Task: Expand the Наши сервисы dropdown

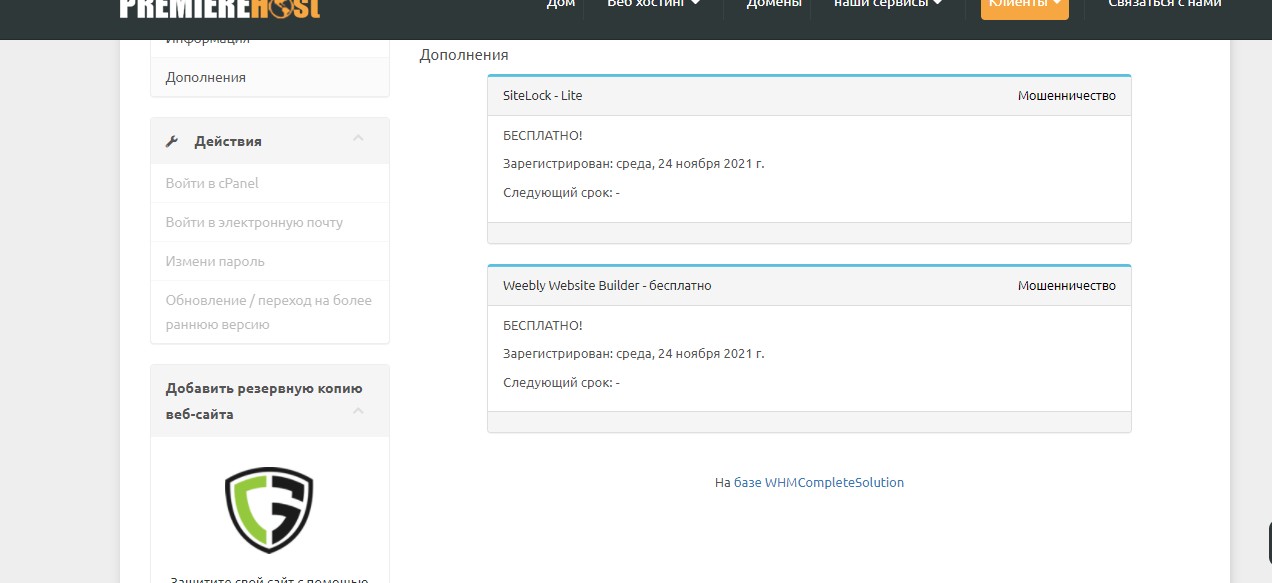Action: [x=888, y=4]
